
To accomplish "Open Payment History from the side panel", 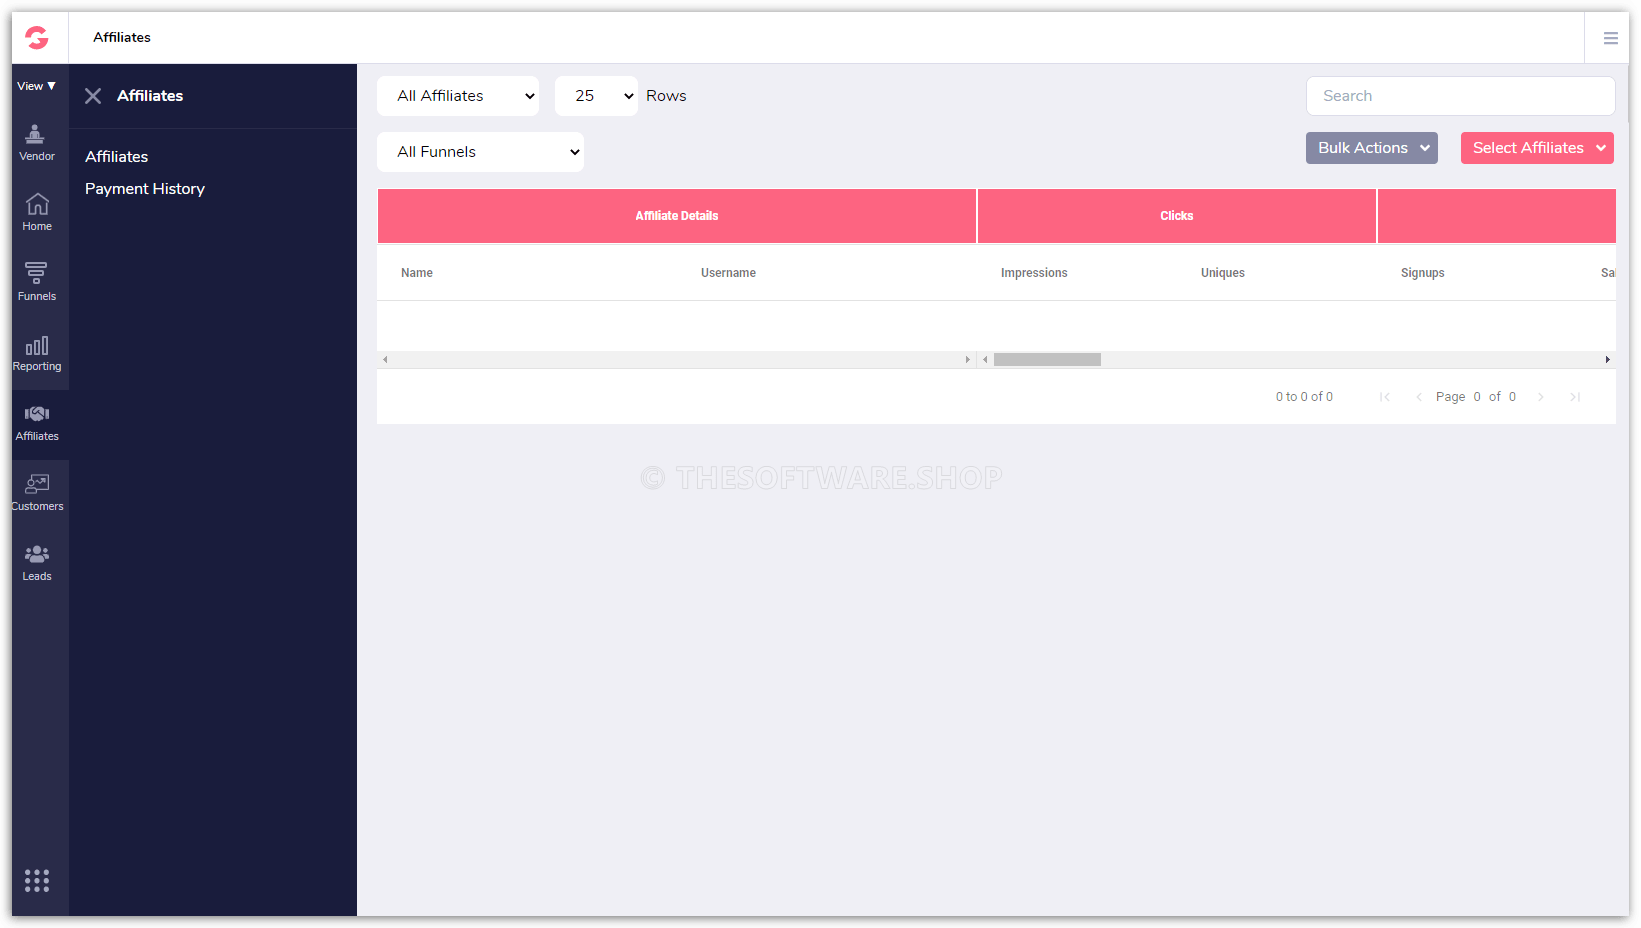I will click(x=144, y=188).
